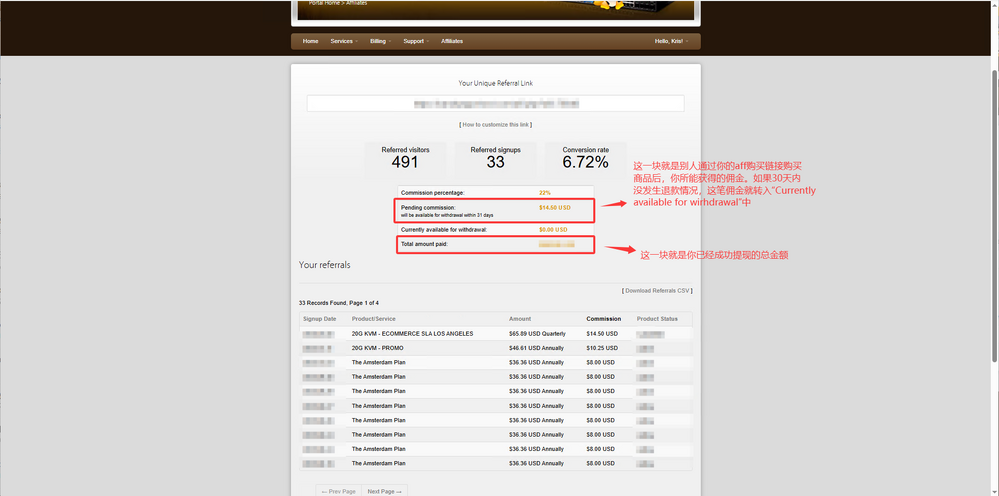Expand the Billing dropdown menu
Screen dimensions: 999x496
(378, 41)
